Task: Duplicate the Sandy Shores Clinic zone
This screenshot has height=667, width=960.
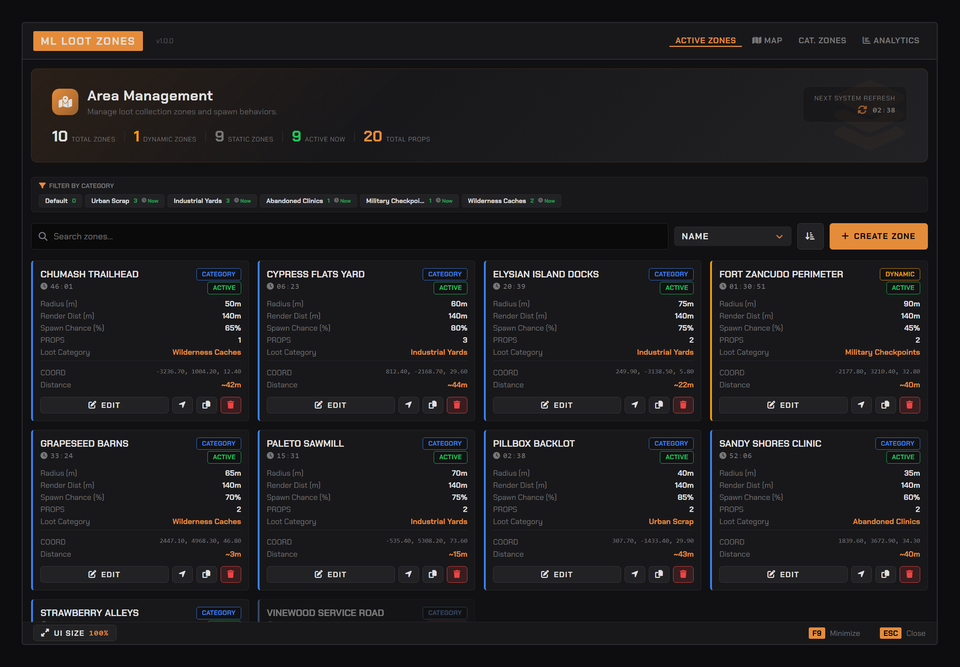Action: pos(885,574)
